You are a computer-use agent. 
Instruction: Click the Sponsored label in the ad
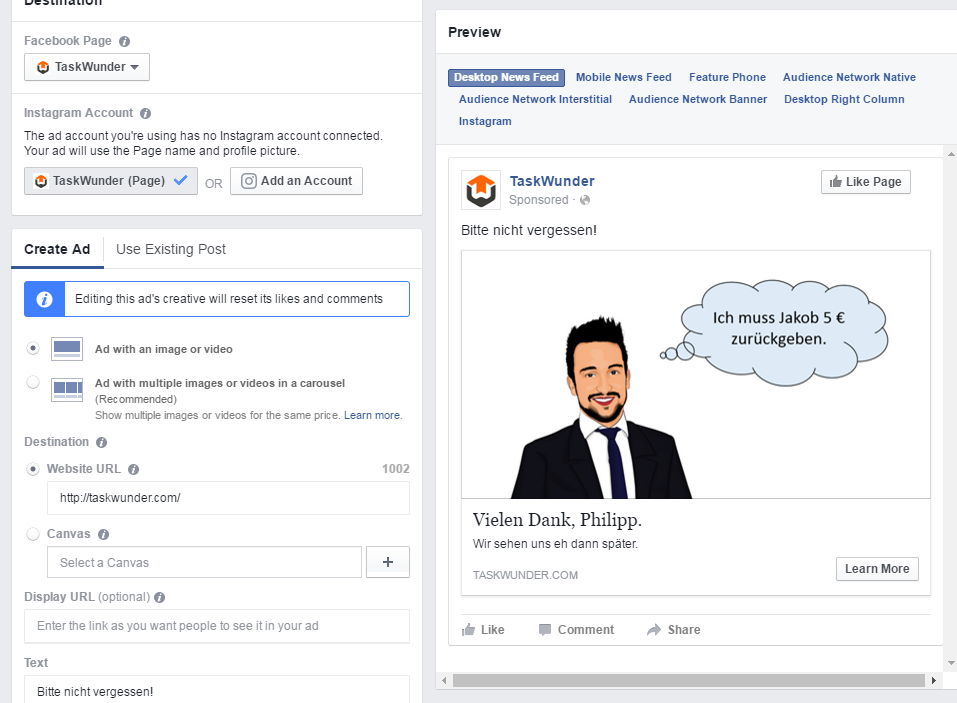coord(538,200)
